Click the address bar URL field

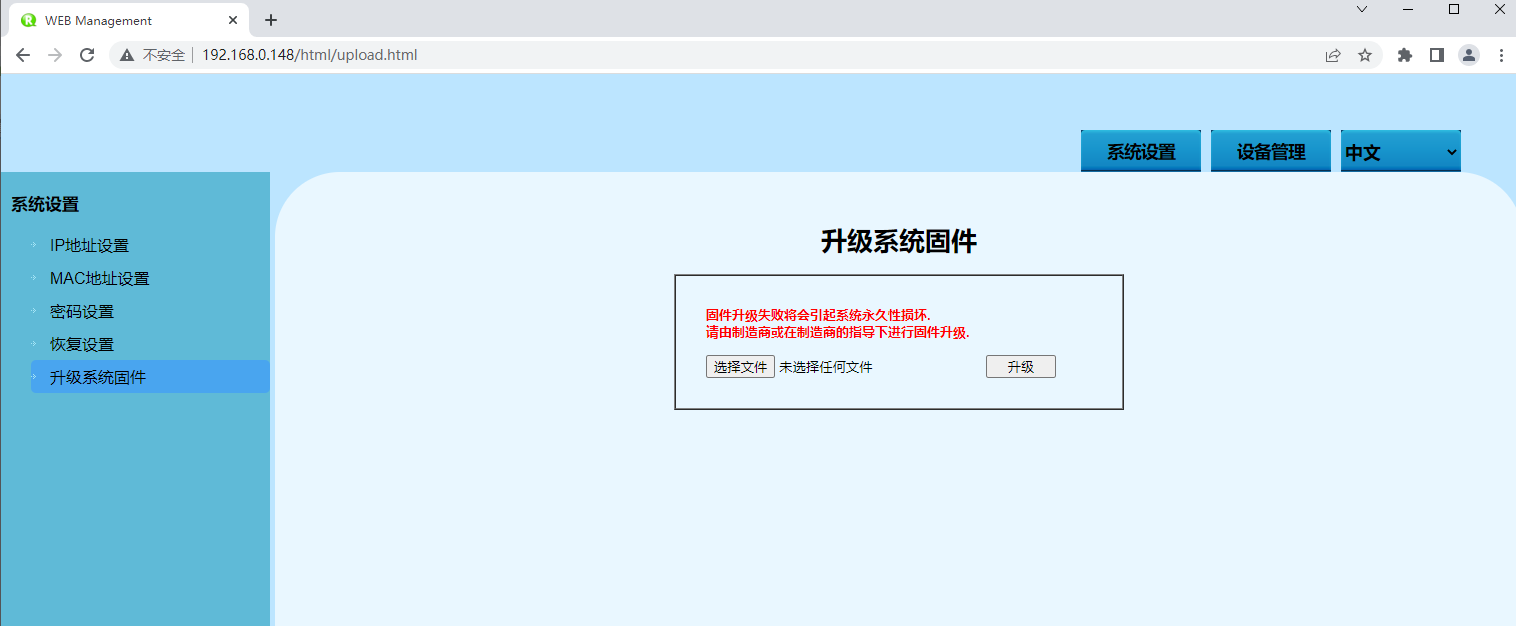tap(700, 55)
